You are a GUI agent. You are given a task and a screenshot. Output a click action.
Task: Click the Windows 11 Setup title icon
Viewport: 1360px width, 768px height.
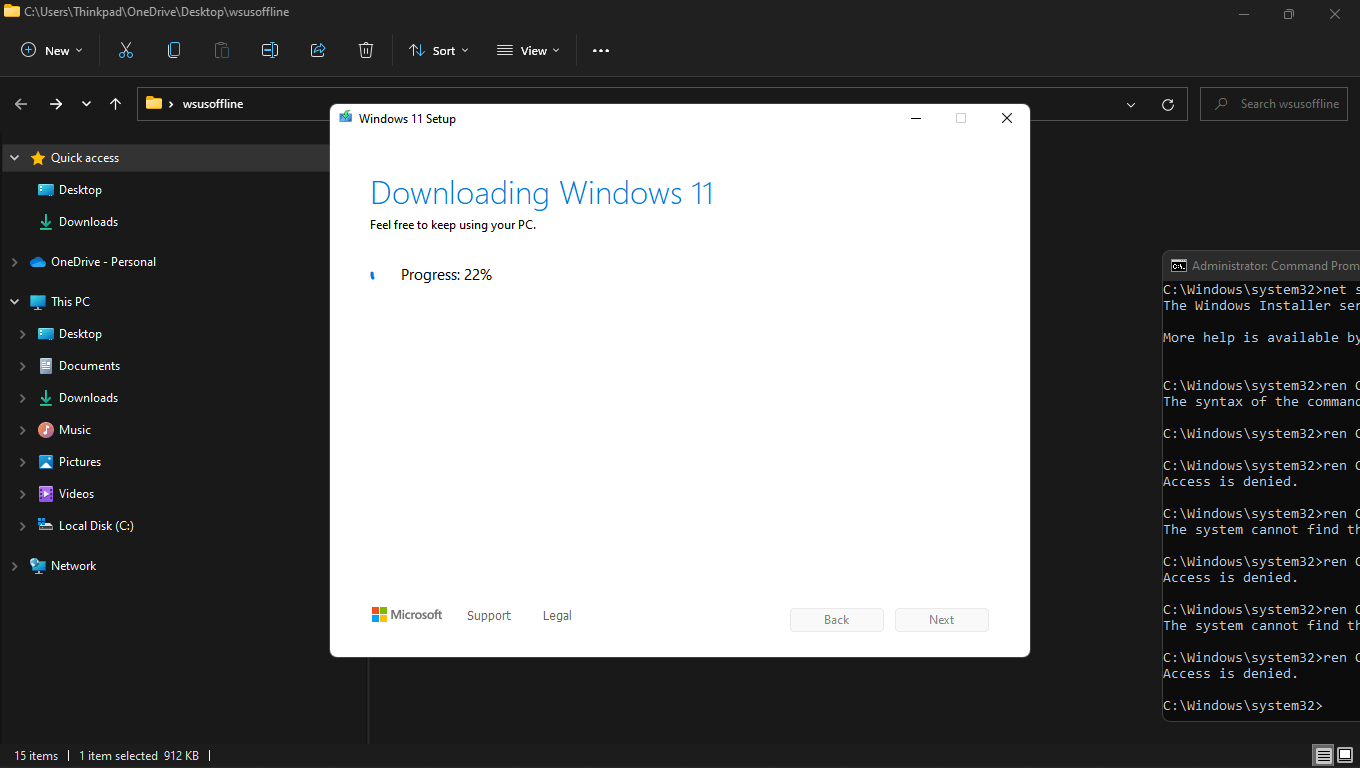point(346,118)
